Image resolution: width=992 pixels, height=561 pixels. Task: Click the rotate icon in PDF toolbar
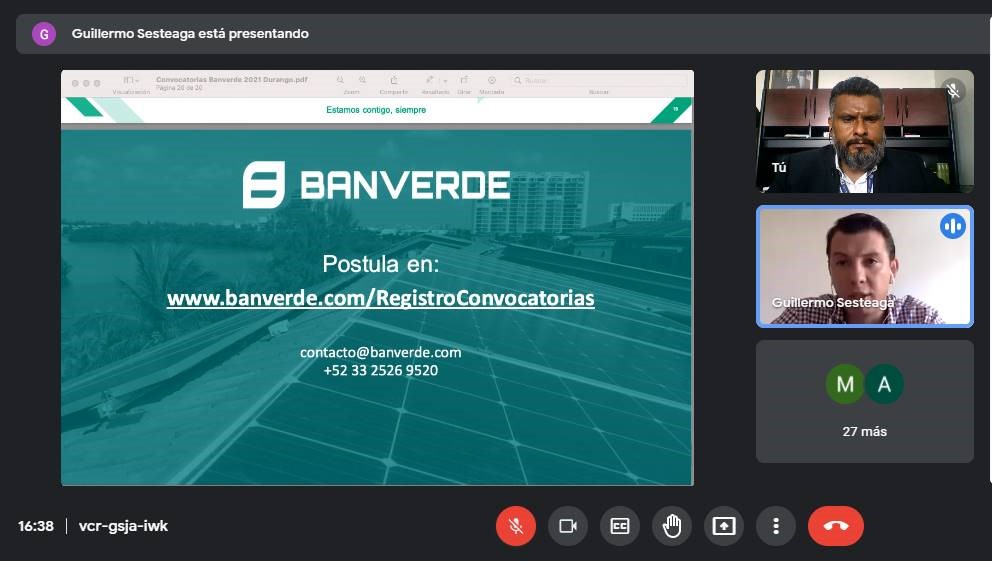pos(464,80)
